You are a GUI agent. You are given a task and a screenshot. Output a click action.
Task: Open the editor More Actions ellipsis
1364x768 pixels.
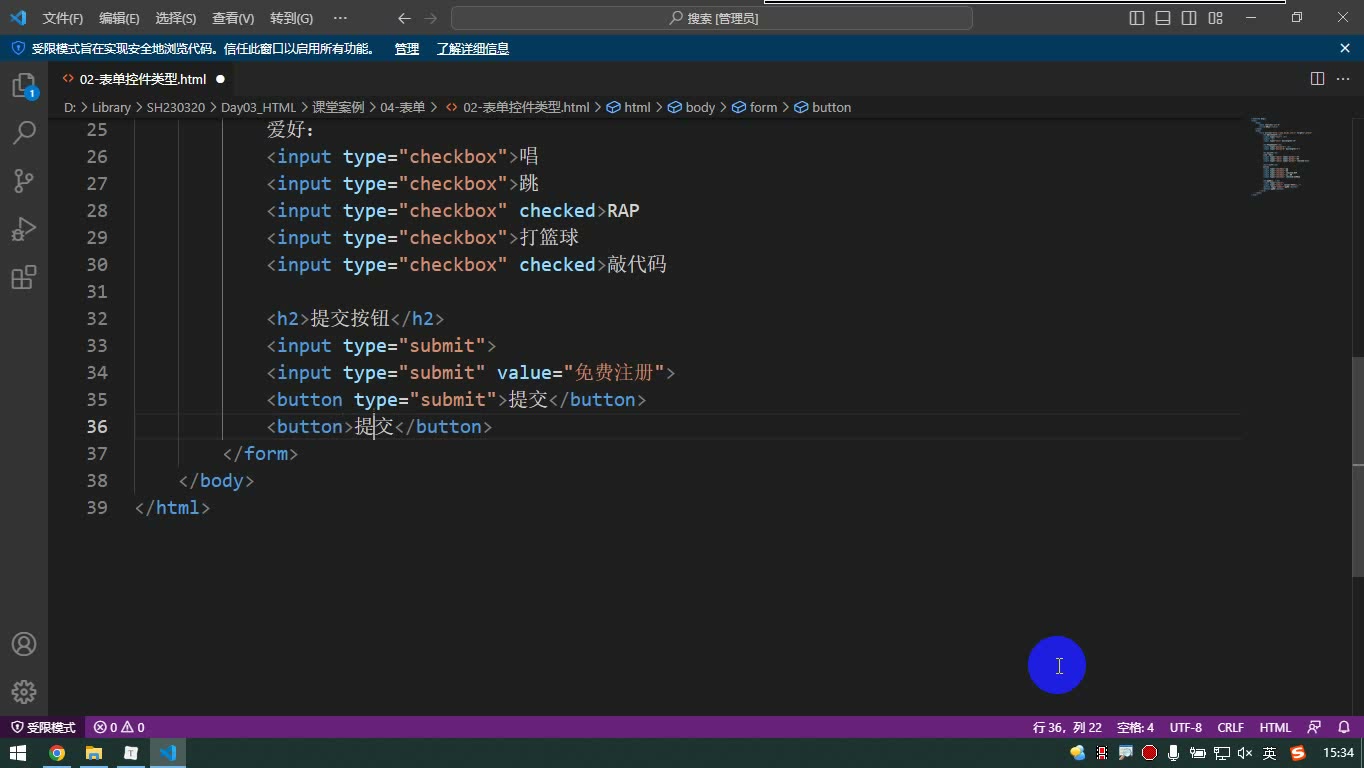[1344, 79]
